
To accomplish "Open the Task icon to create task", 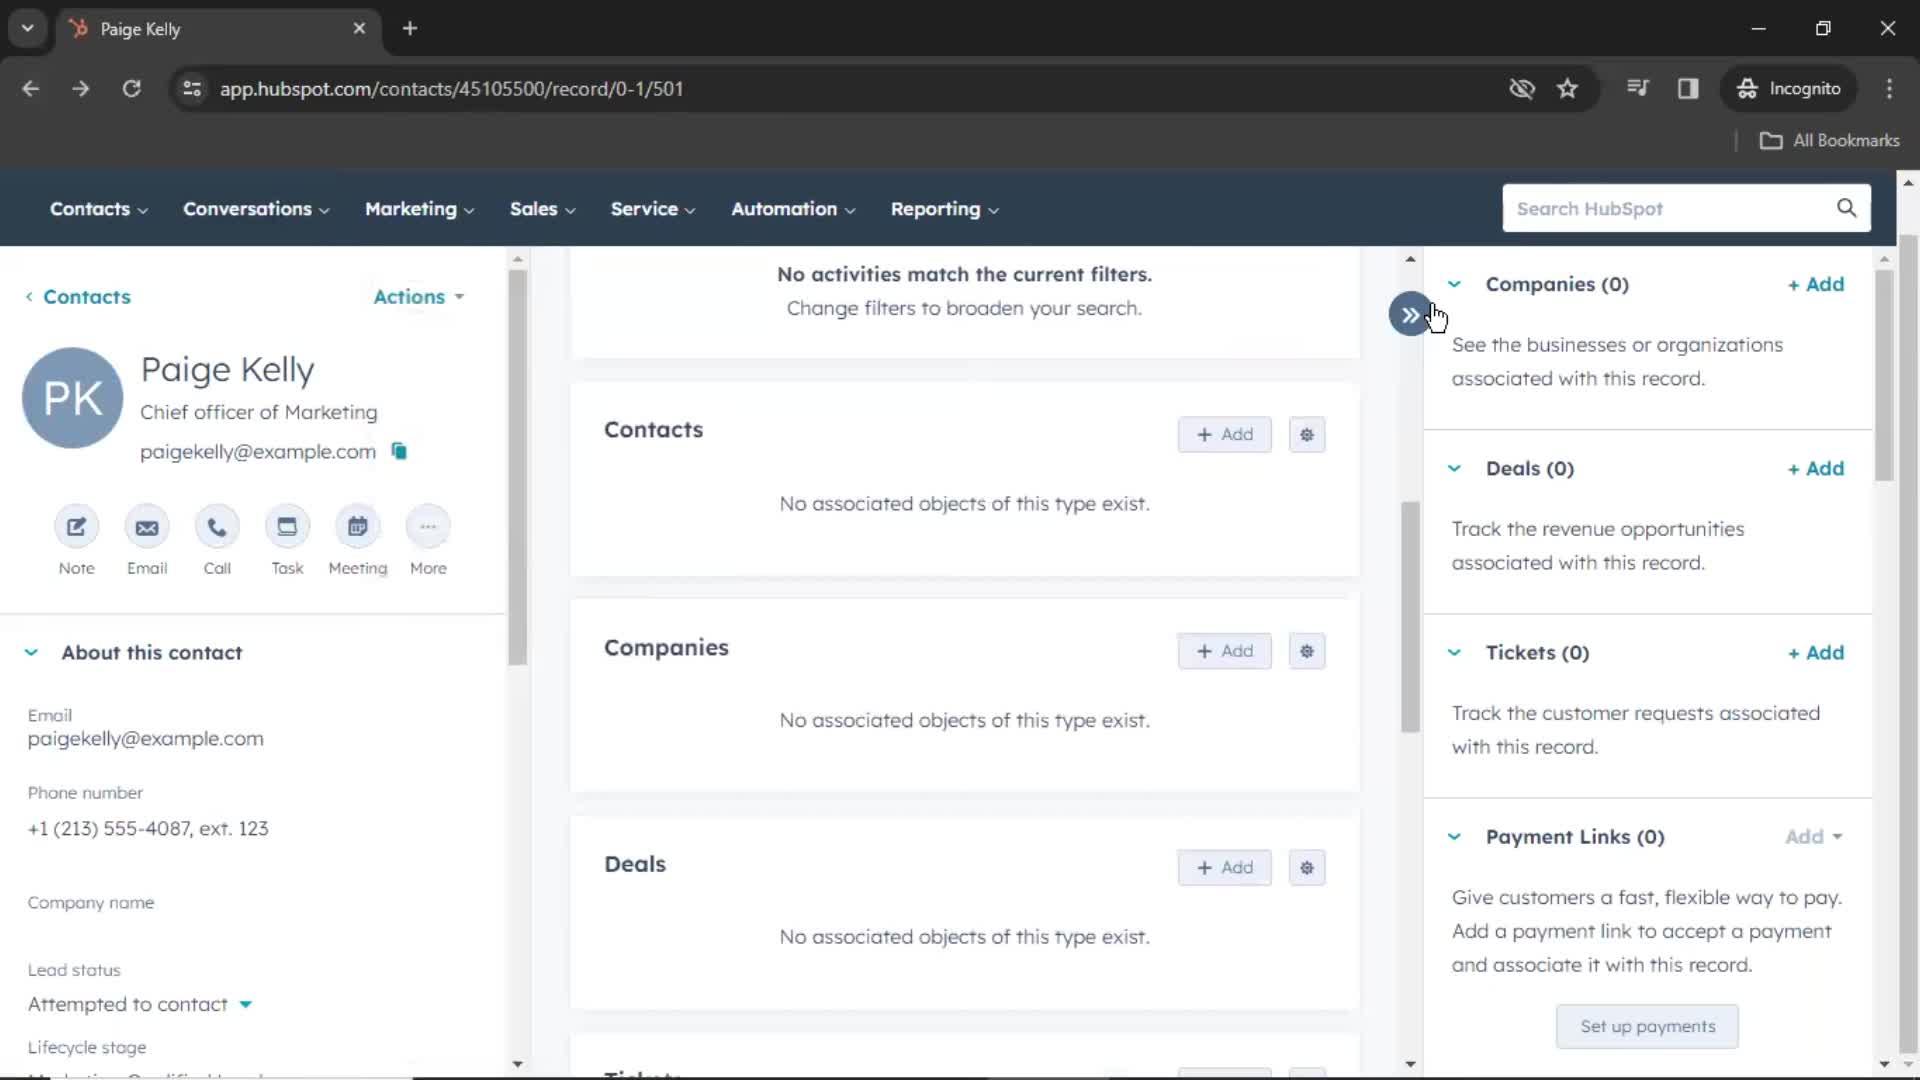I will [x=287, y=526].
